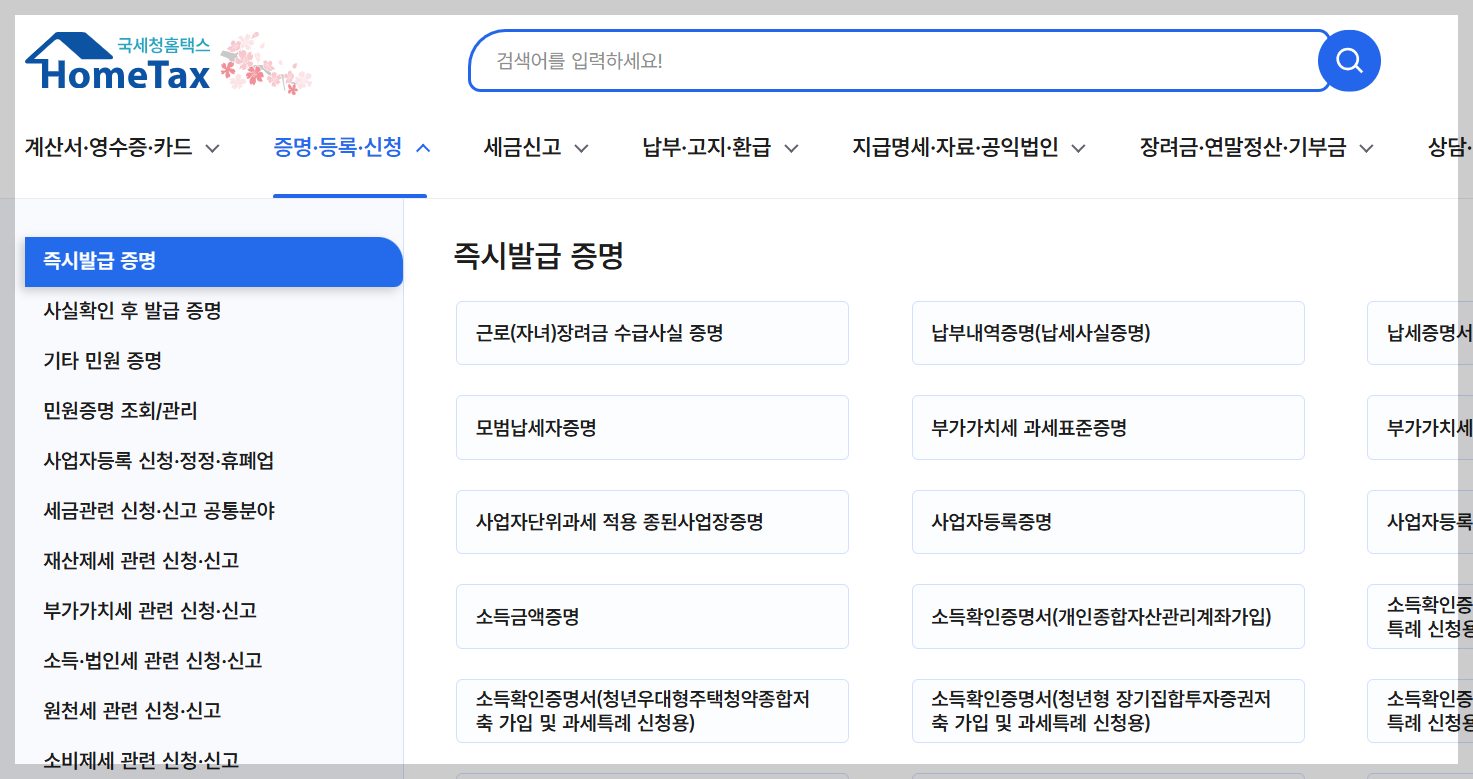
Task: Open the 상담 menu item
Action: point(1449,146)
